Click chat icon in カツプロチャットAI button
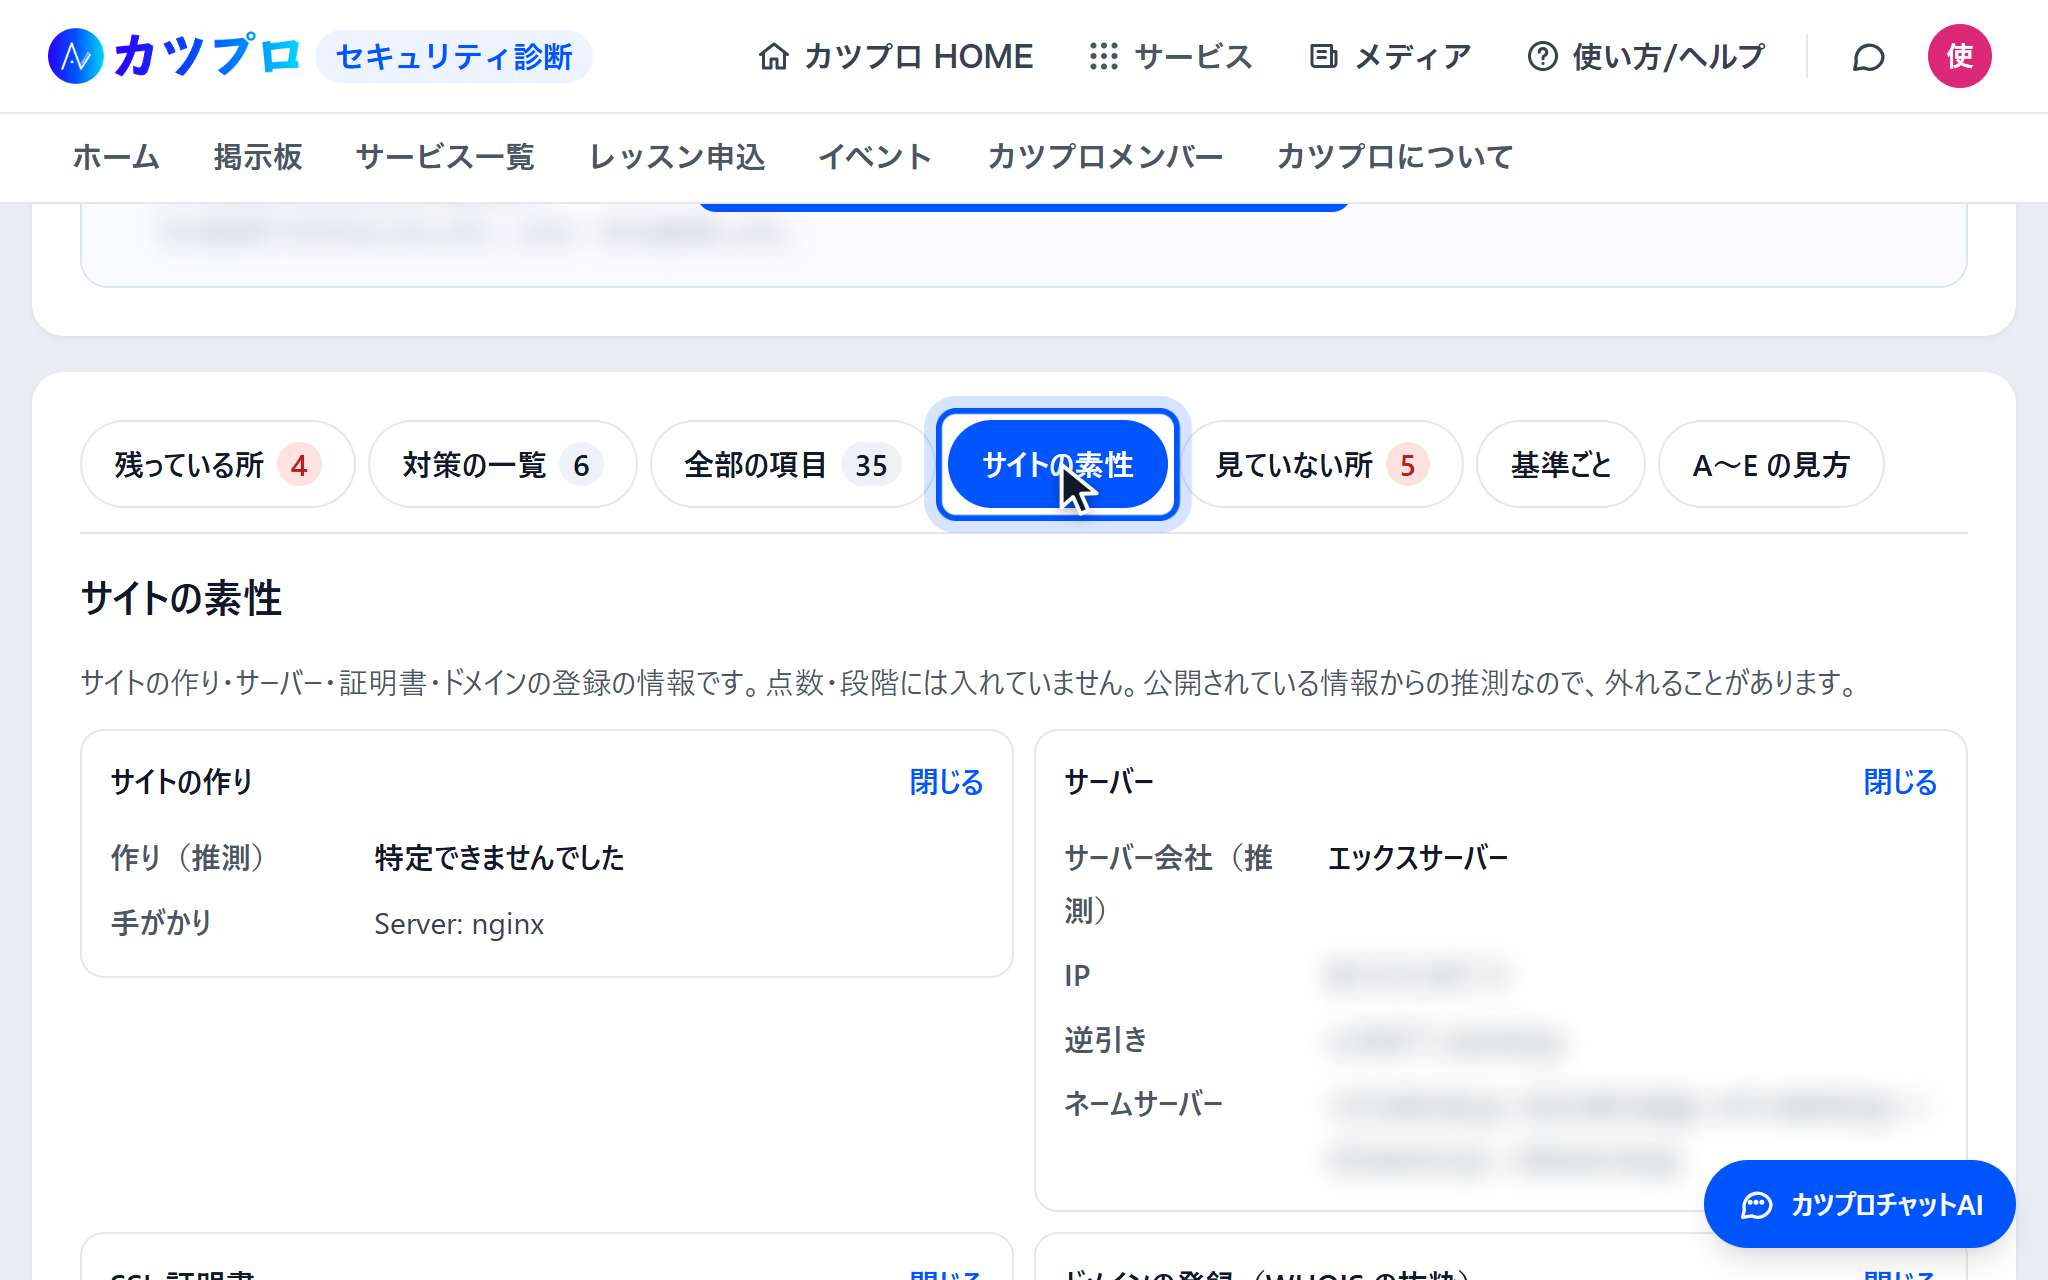 click(x=1757, y=1205)
